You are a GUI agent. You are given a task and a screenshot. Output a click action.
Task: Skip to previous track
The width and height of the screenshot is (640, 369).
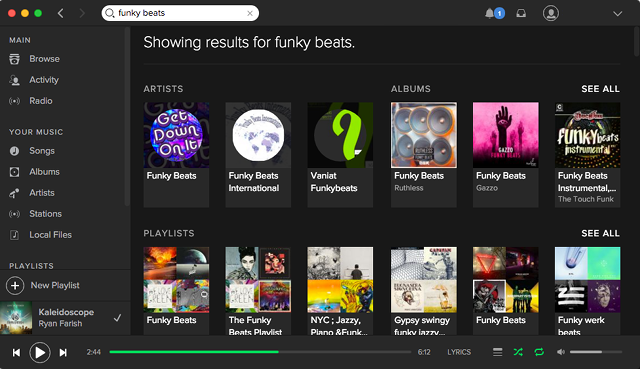[x=16, y=352]
